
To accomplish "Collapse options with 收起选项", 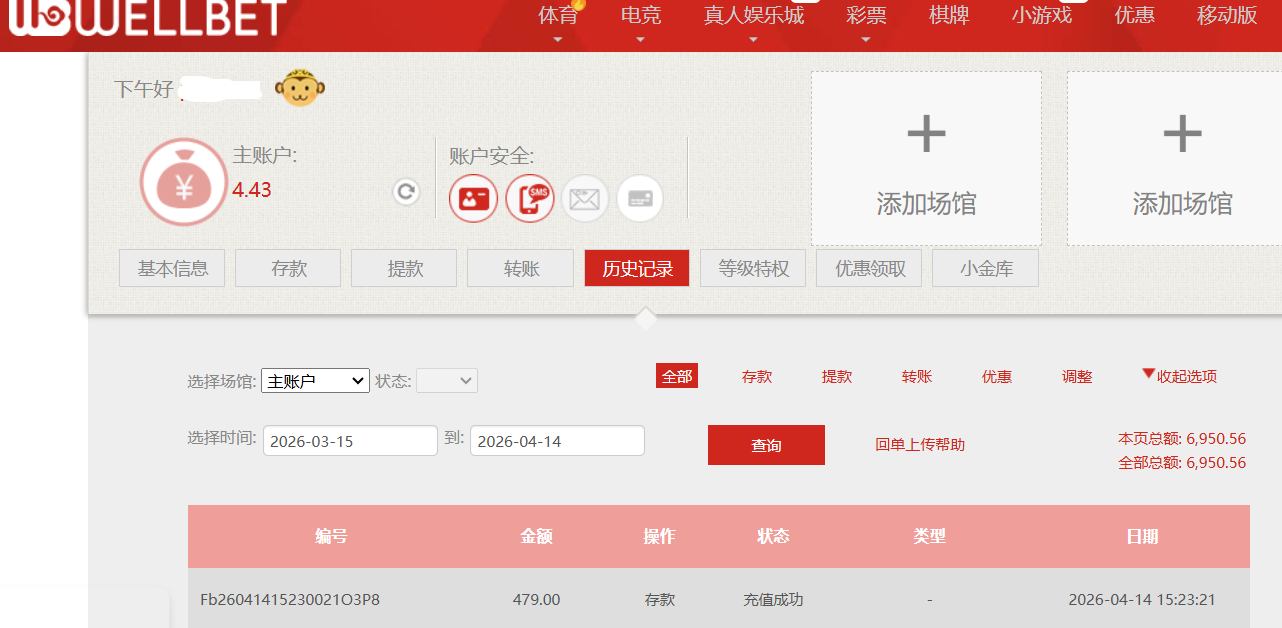I will tap(1179, 376).
